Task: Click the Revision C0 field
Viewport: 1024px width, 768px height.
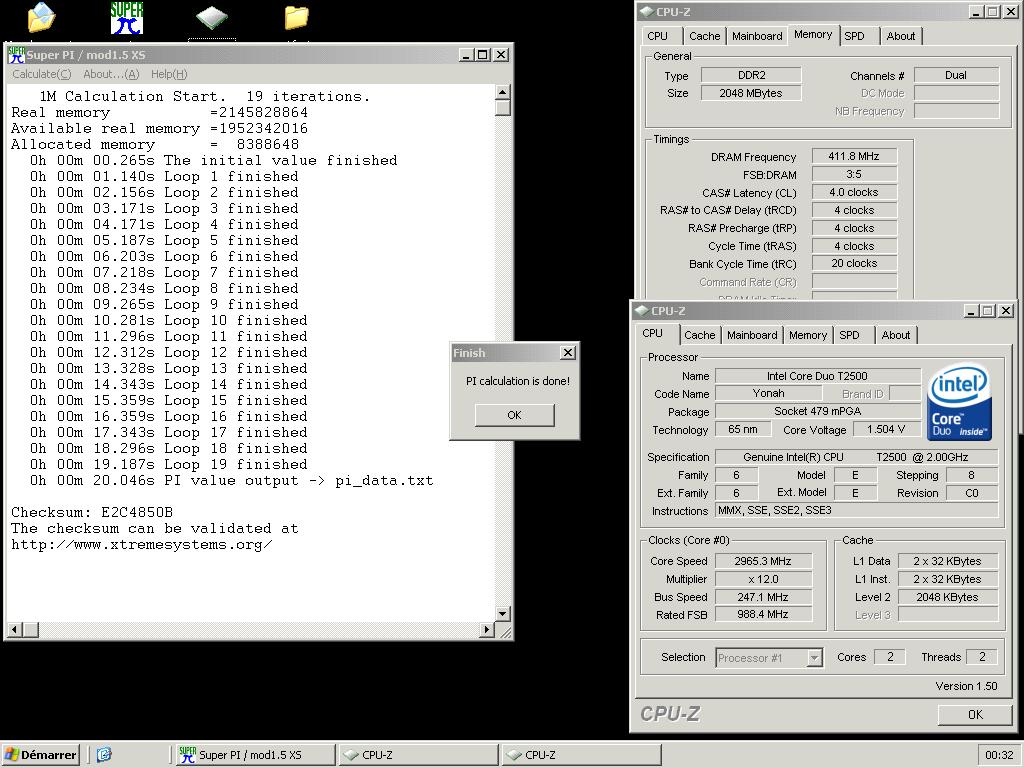Action: coord(972,493)
